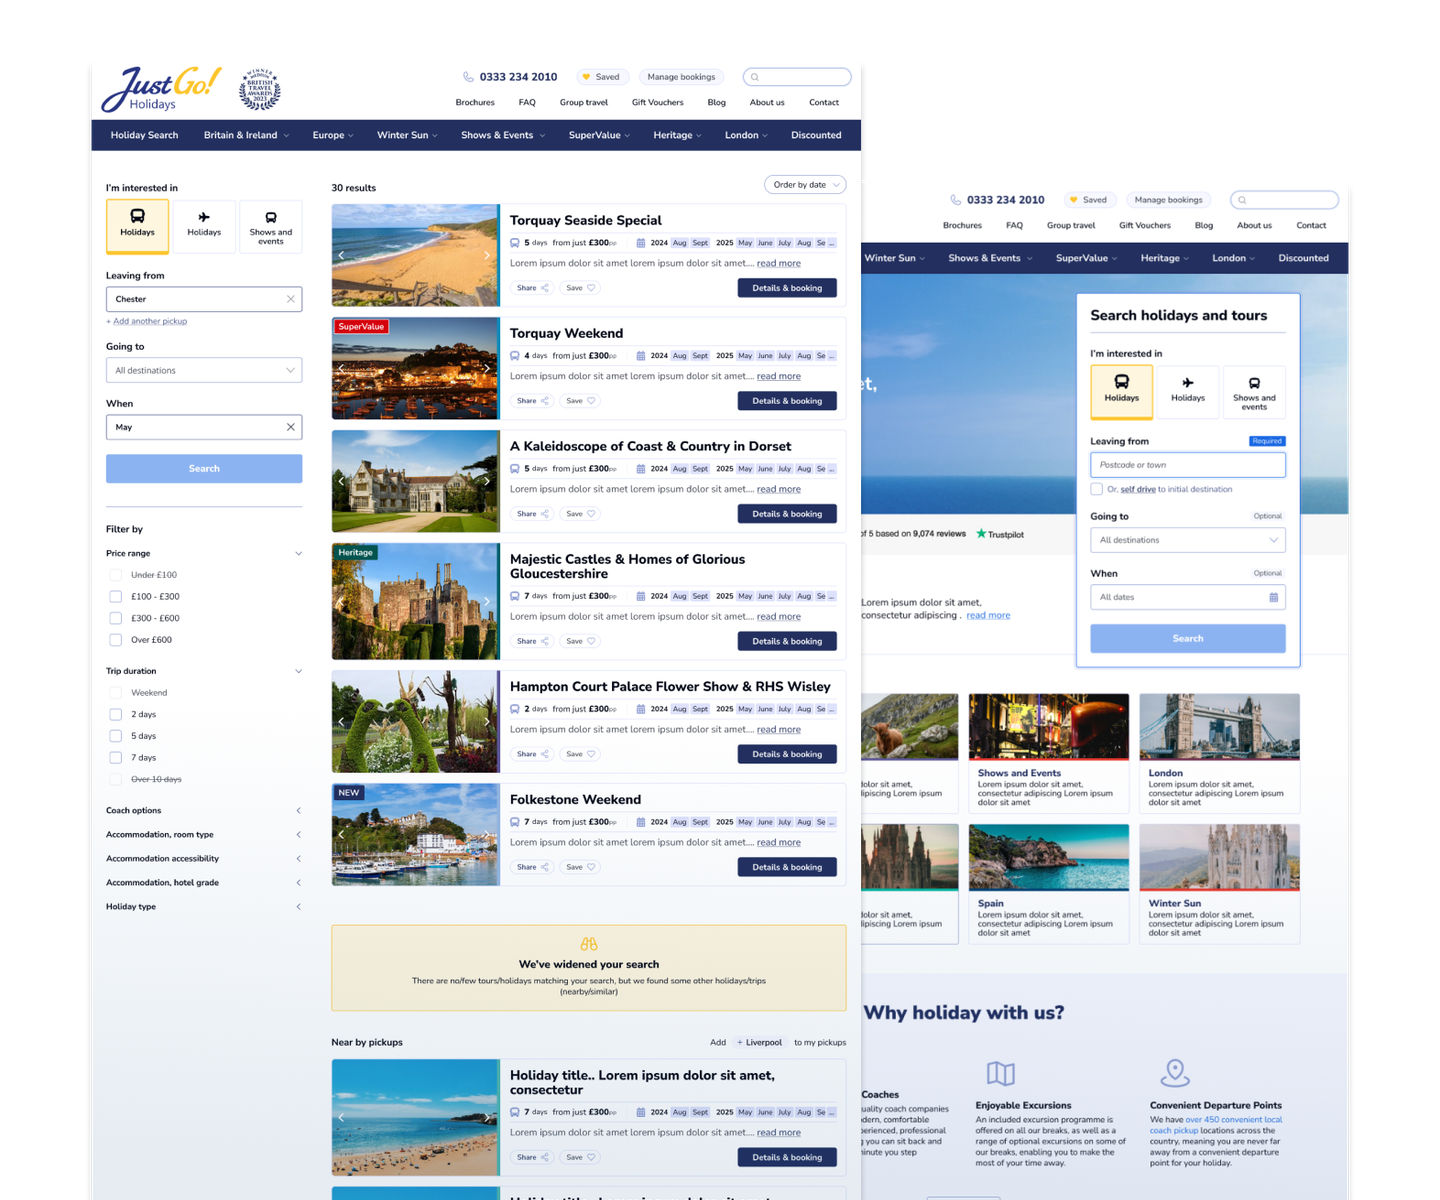Enable the 5 days trip duration checkbox
The width and height of the screenshot is (1440, 1200).
(x=116, y=736)
